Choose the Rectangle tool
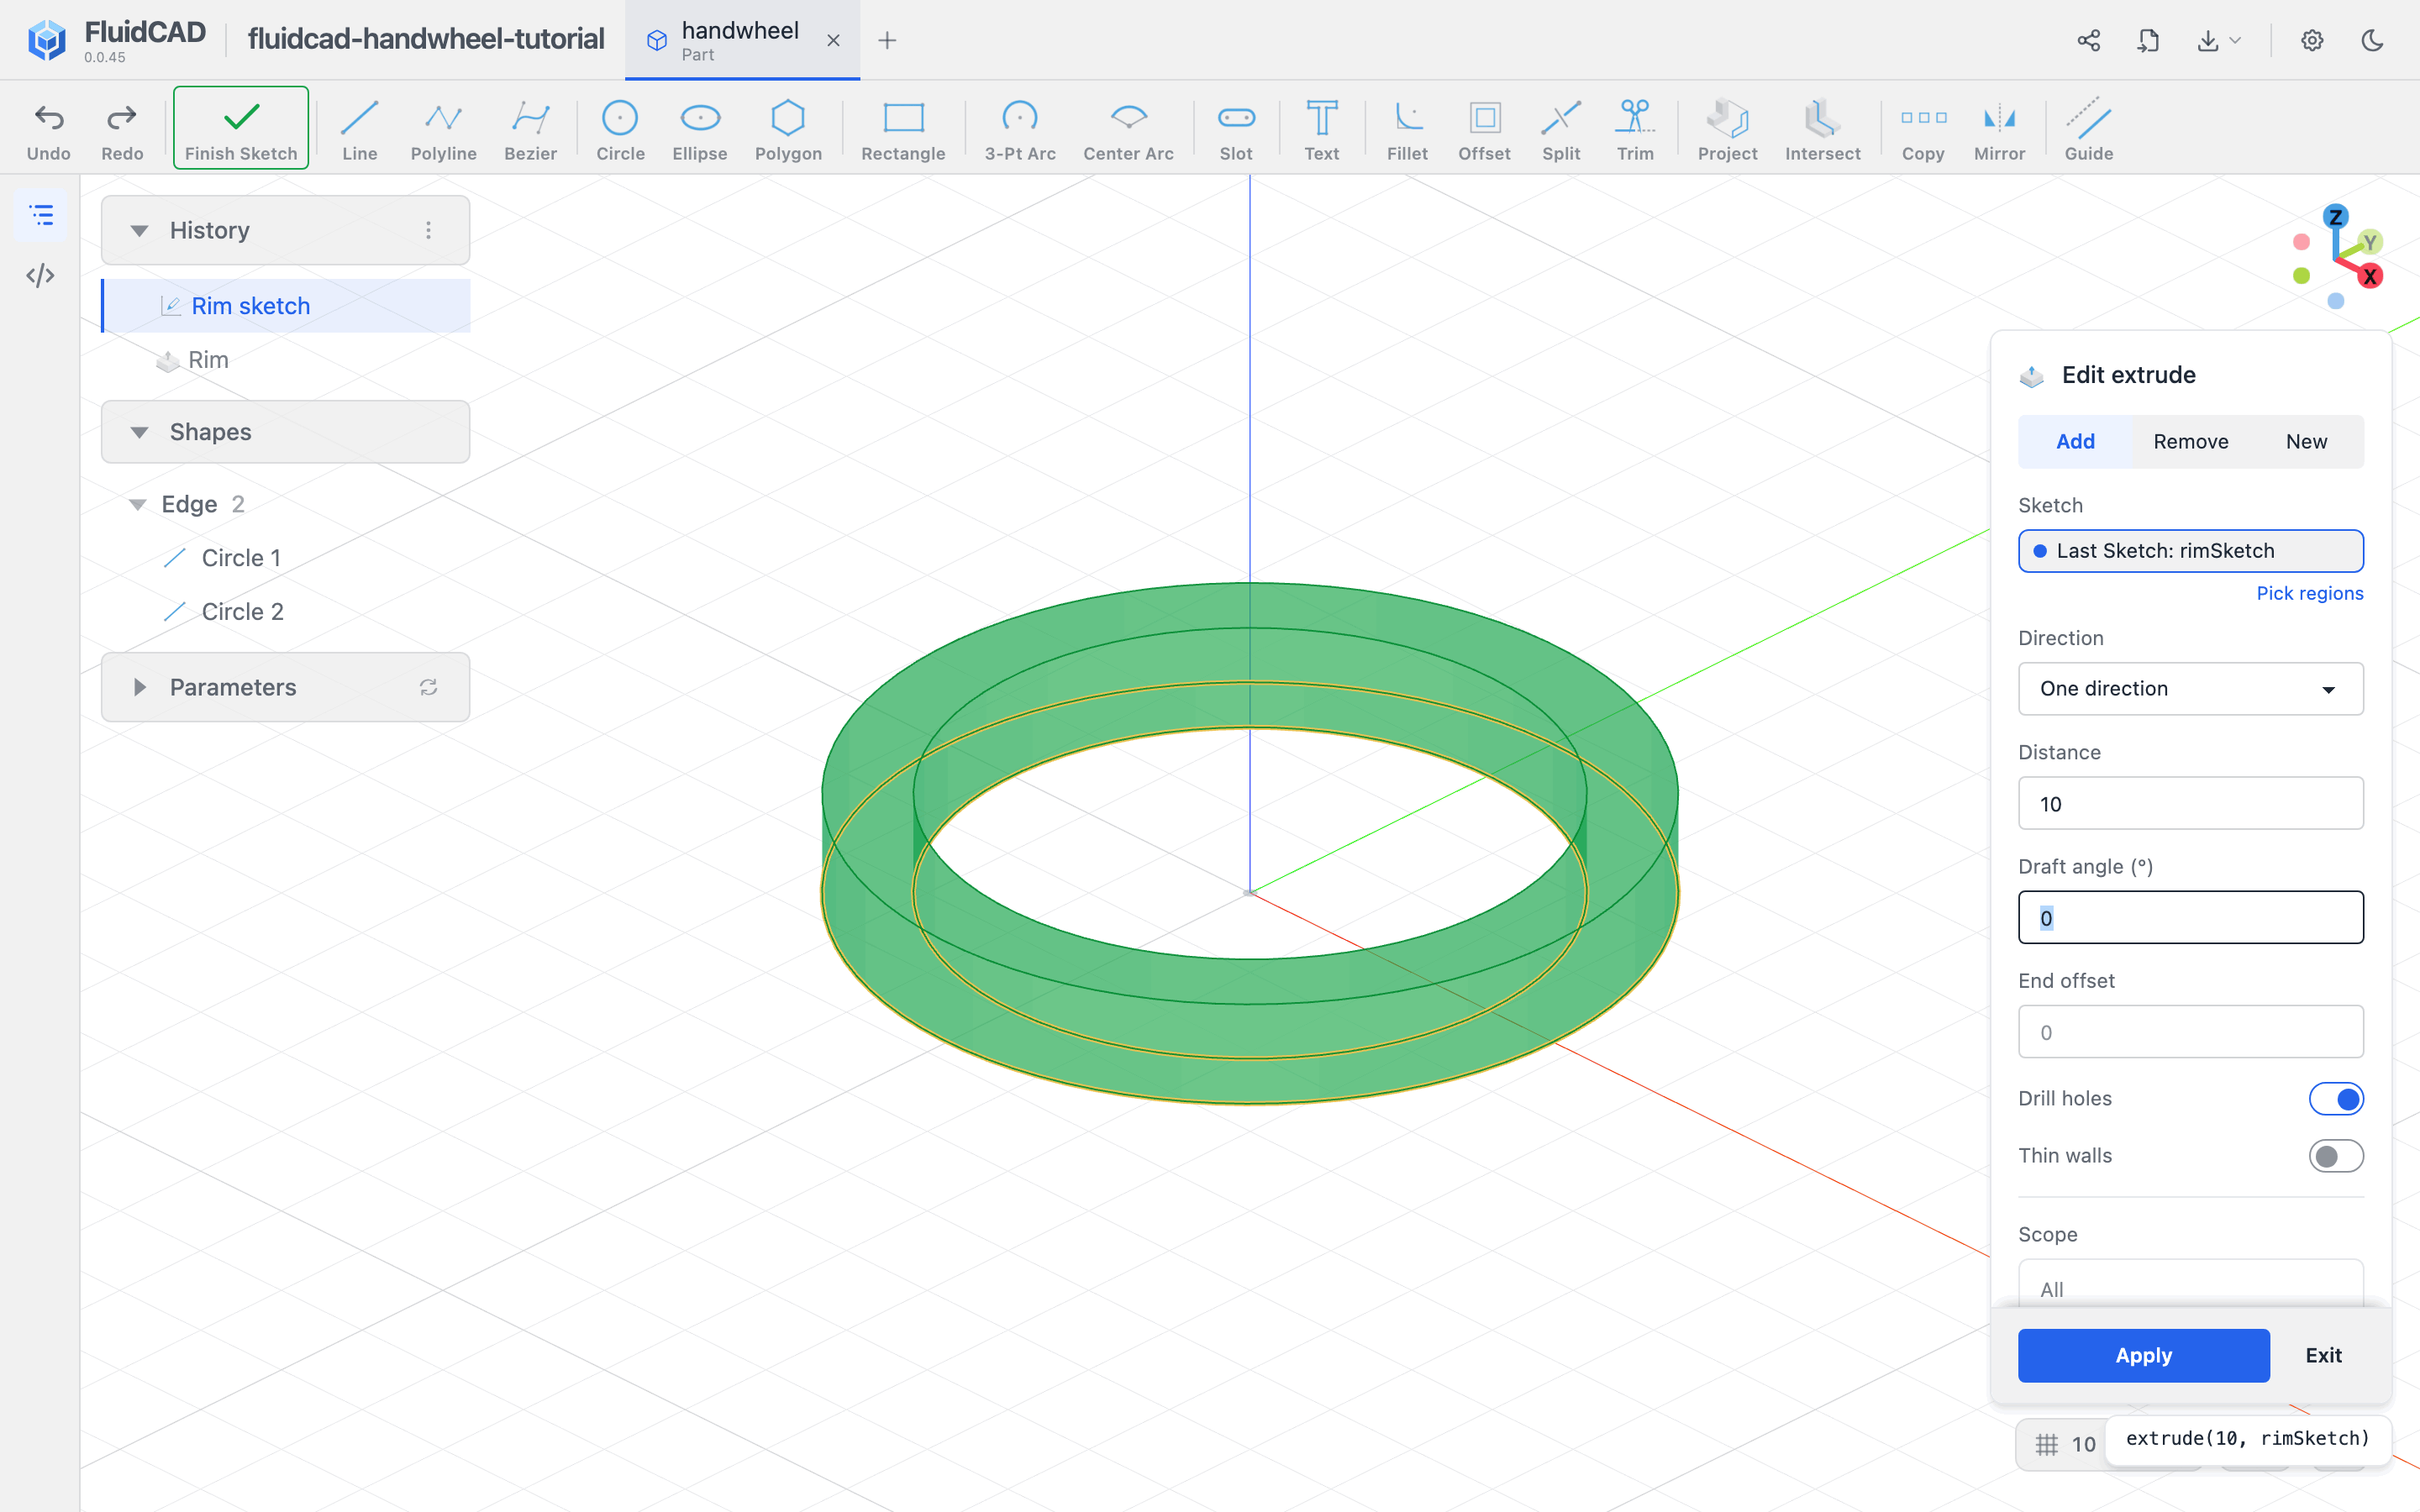The height and width of the screenshot is (1512, 2420). pyautogui.click(x=903, y=130)
